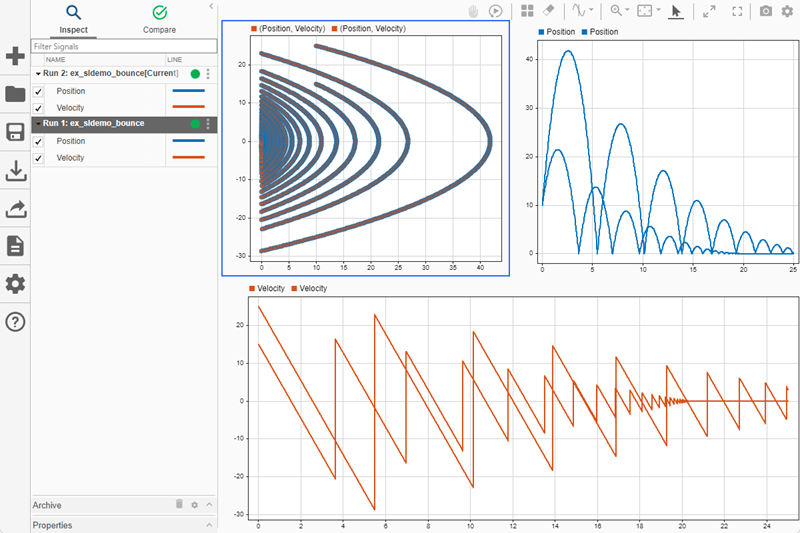Click the Filter Signals search field

(124, 47)
